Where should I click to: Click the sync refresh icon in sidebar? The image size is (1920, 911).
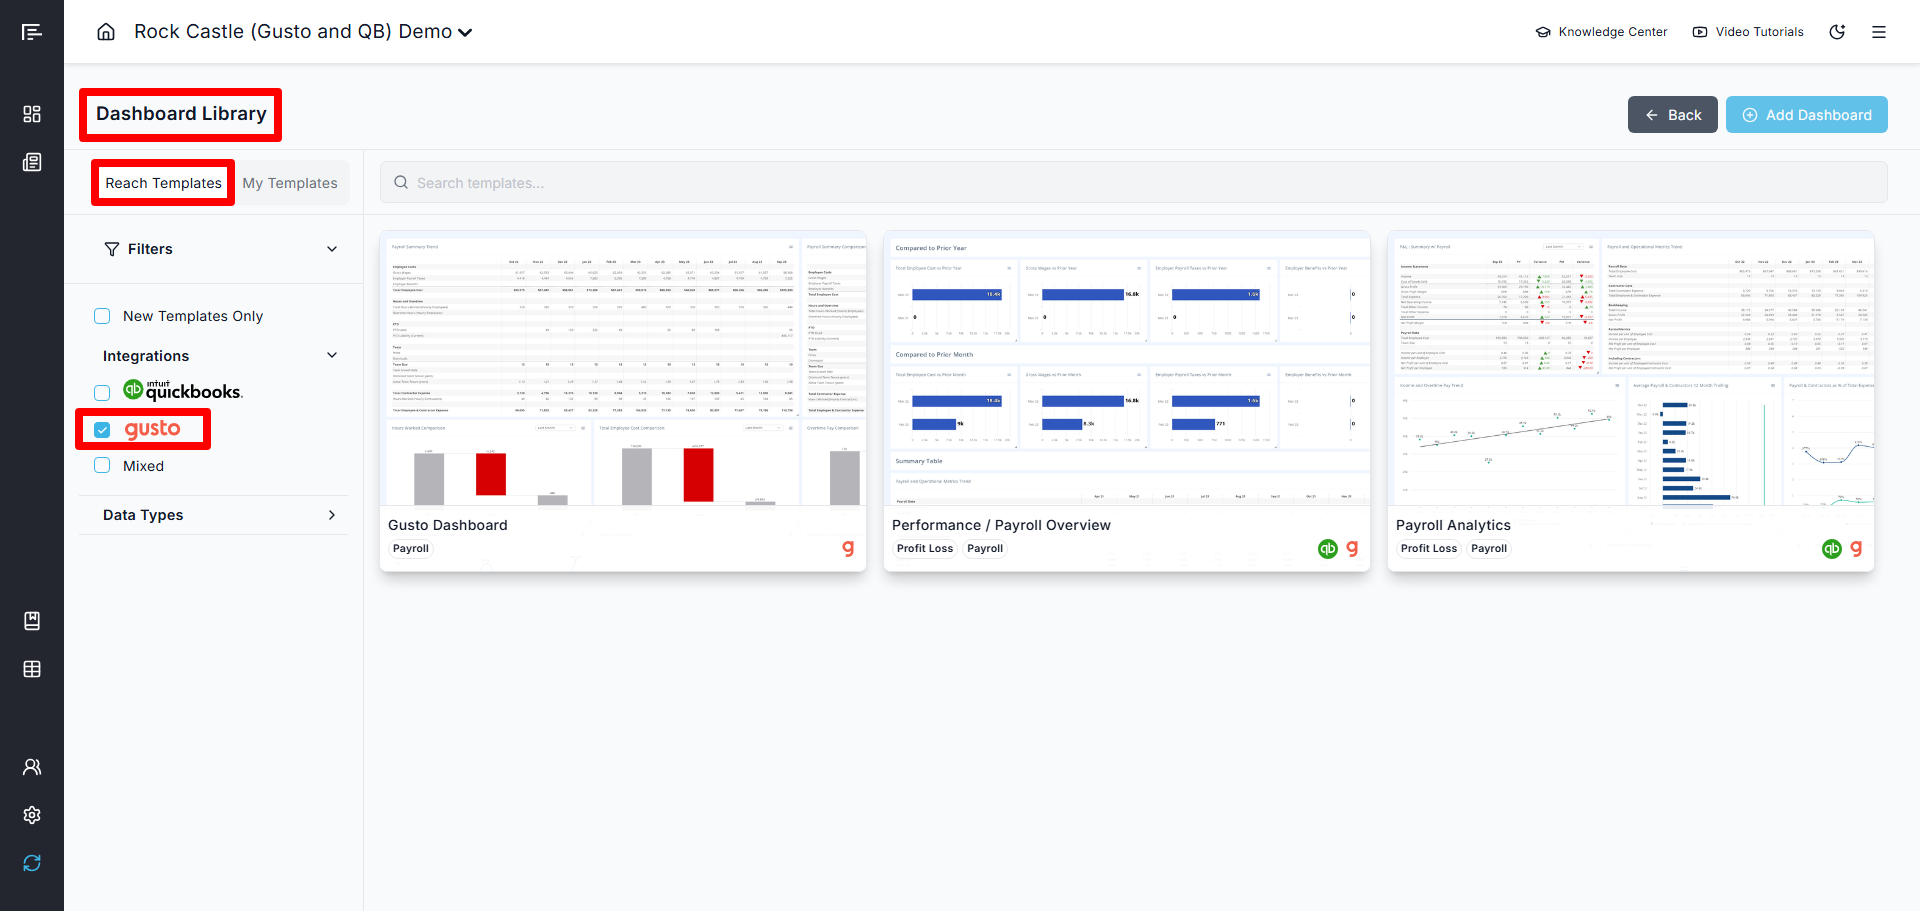[x=32, y=863]
